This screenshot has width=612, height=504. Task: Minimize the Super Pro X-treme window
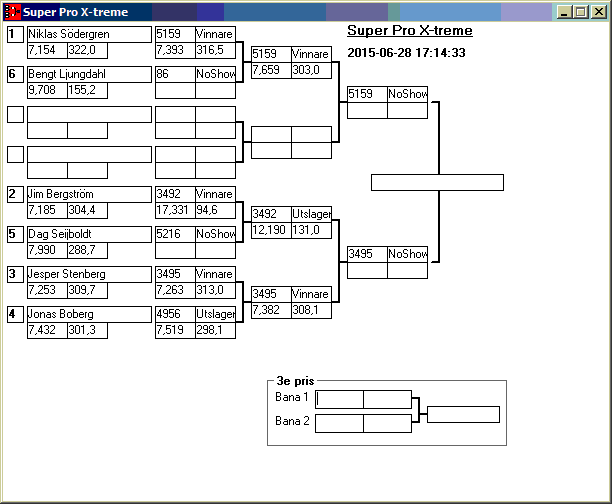(564, 12)
